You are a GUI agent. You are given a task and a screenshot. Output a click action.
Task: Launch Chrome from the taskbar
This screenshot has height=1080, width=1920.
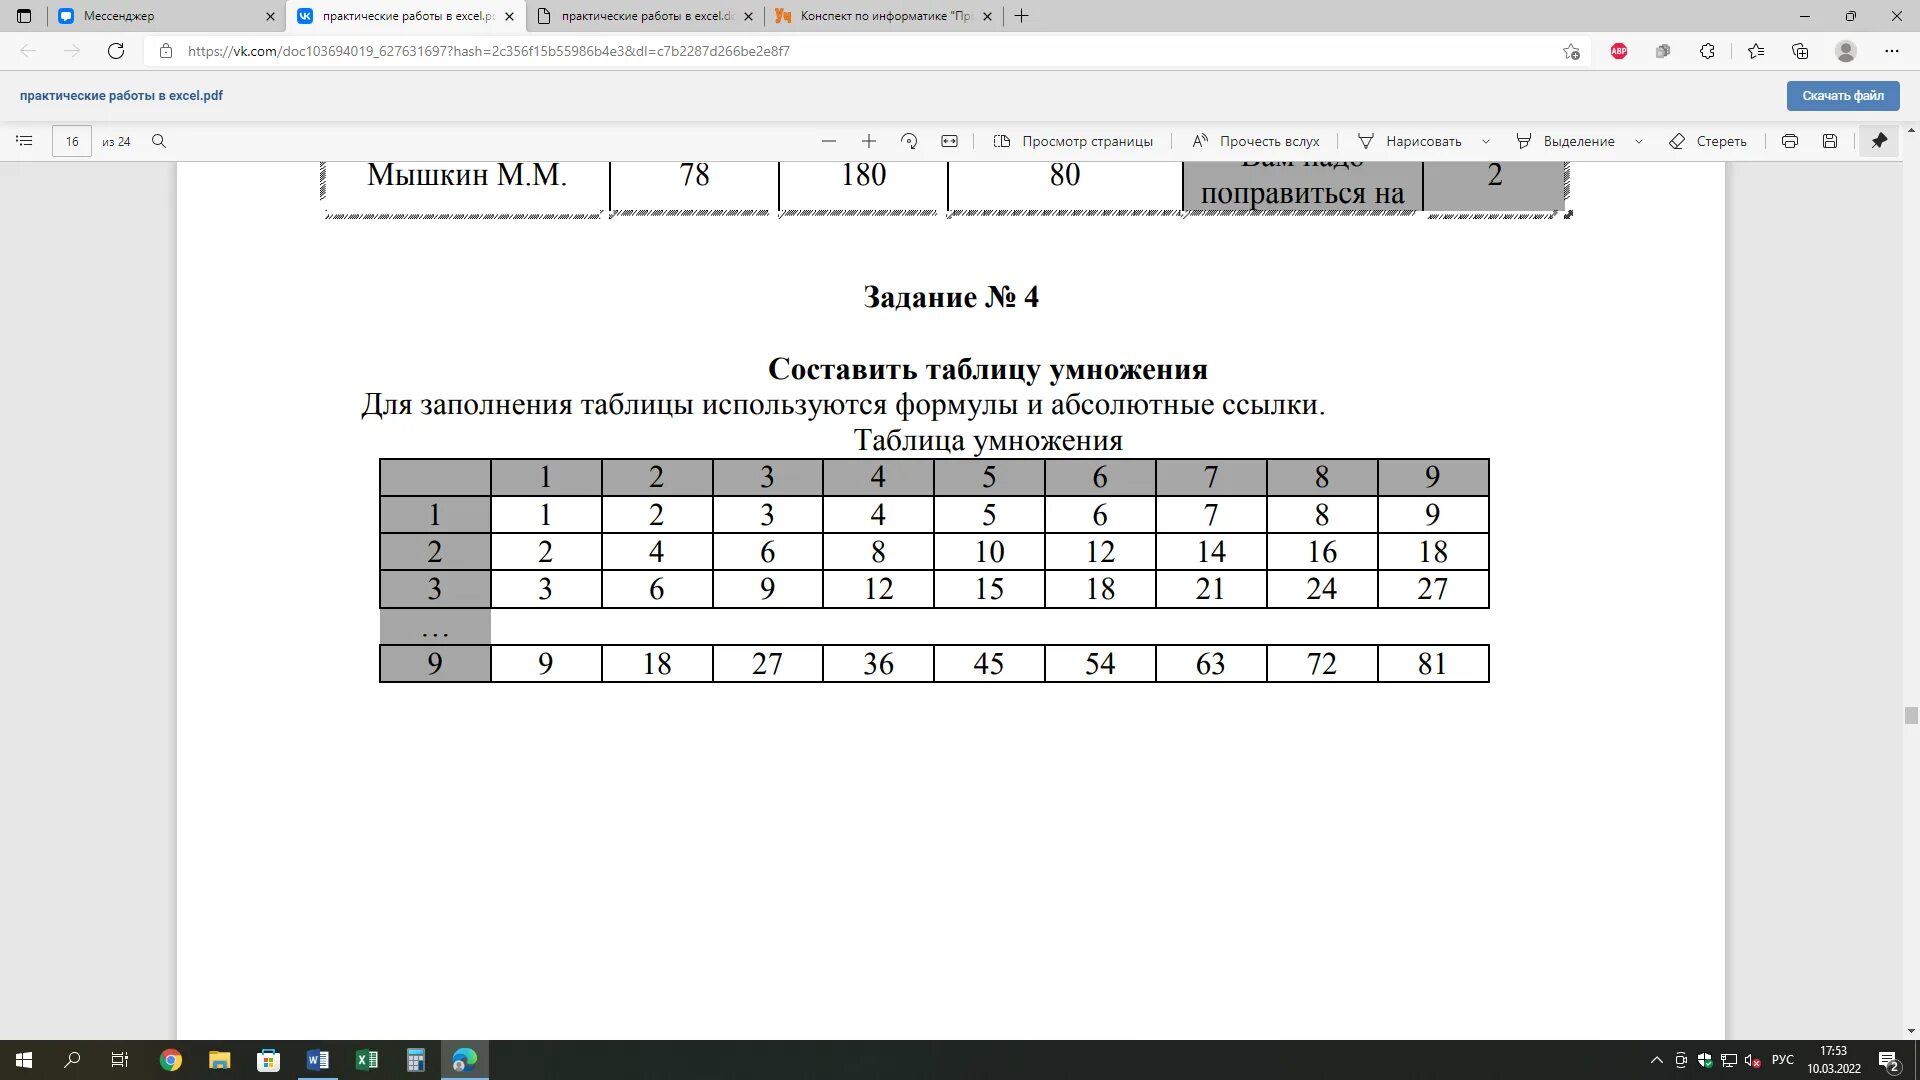[171, 1060]
